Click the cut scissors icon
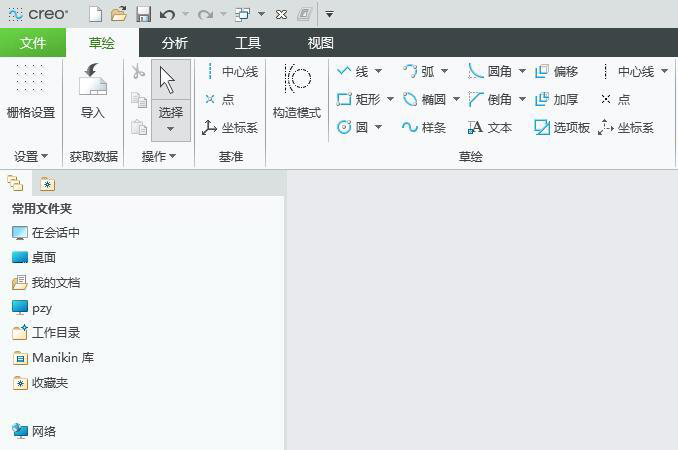Screen dimensions: 678x450 [x=138, y=71]
